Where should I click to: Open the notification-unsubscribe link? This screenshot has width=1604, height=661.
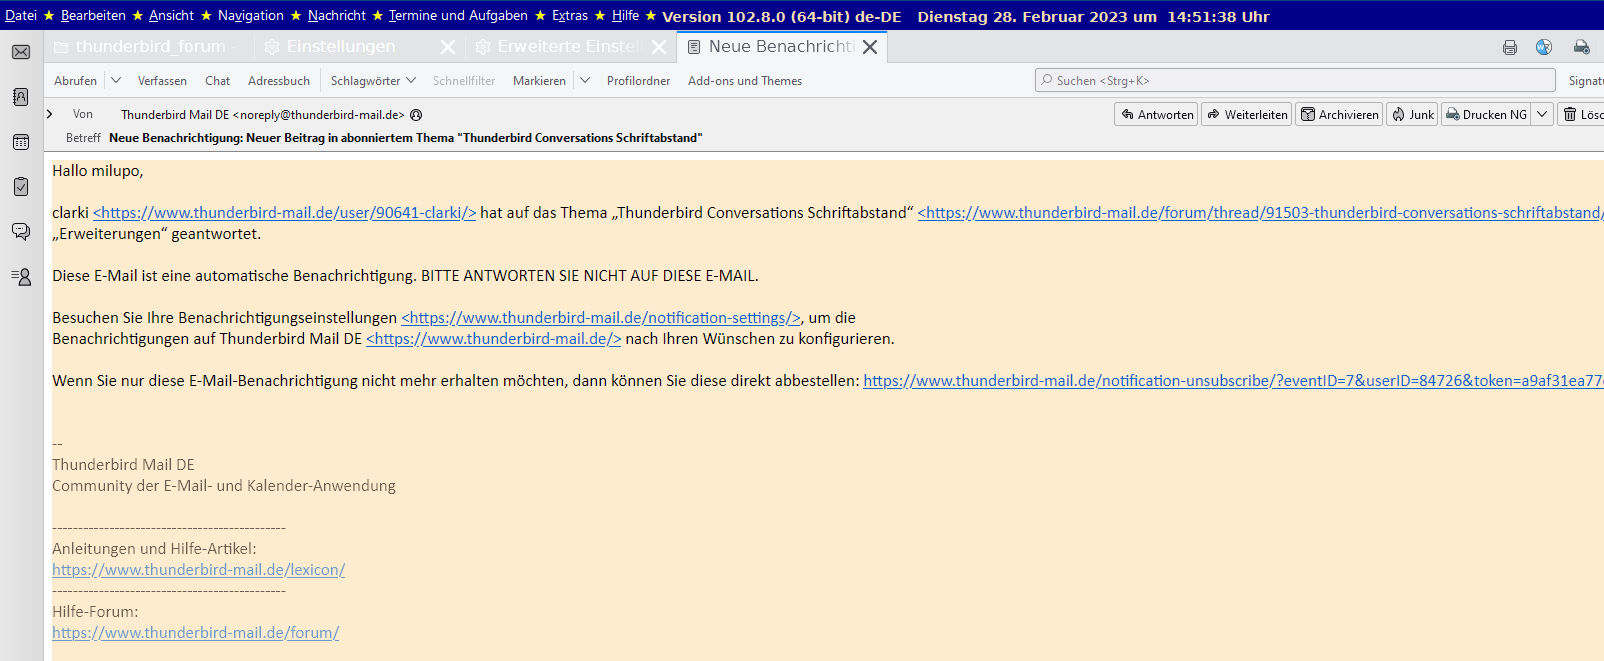(x=1233, y=381)
